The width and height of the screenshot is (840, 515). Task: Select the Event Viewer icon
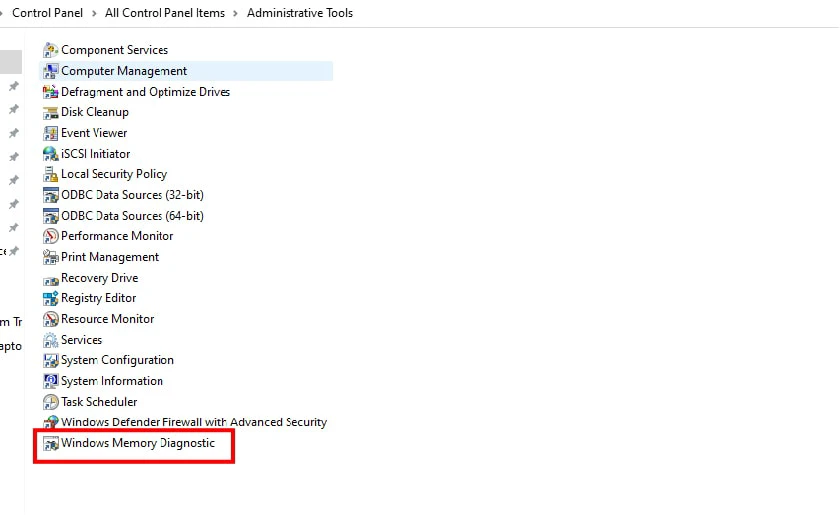[50, 133]
